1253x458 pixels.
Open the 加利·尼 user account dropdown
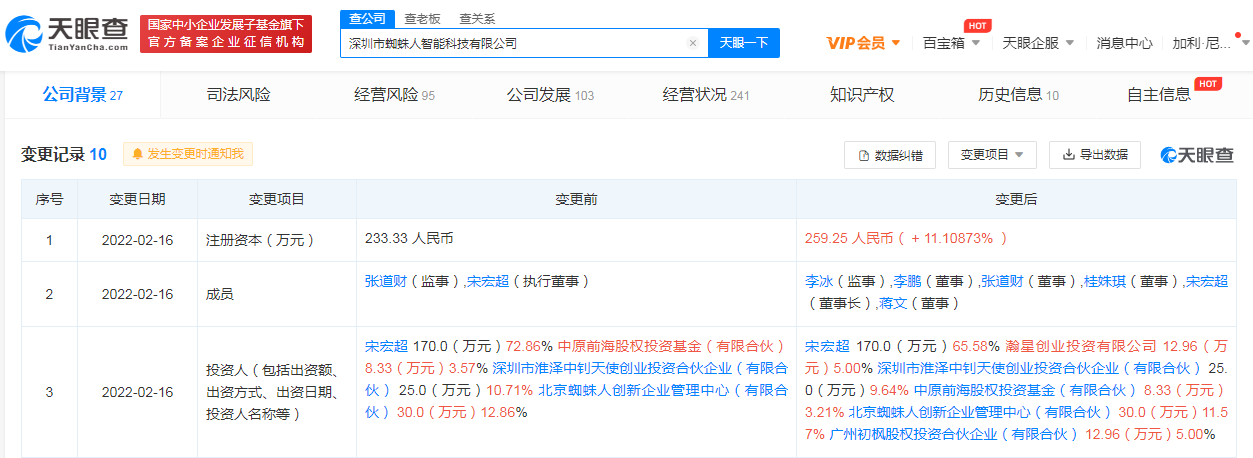click(1210, 43)
